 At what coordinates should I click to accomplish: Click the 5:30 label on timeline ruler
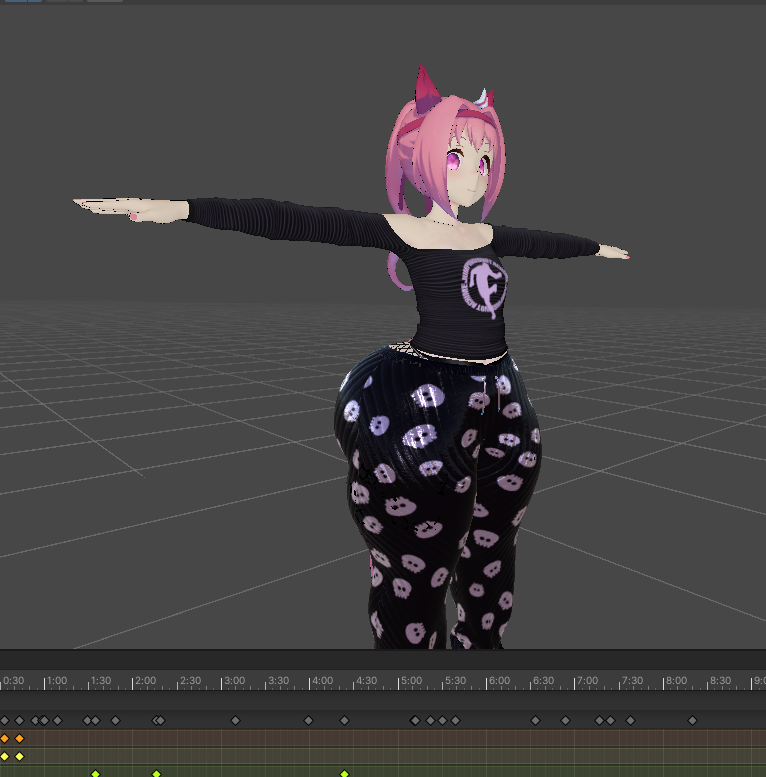[455, 680]
